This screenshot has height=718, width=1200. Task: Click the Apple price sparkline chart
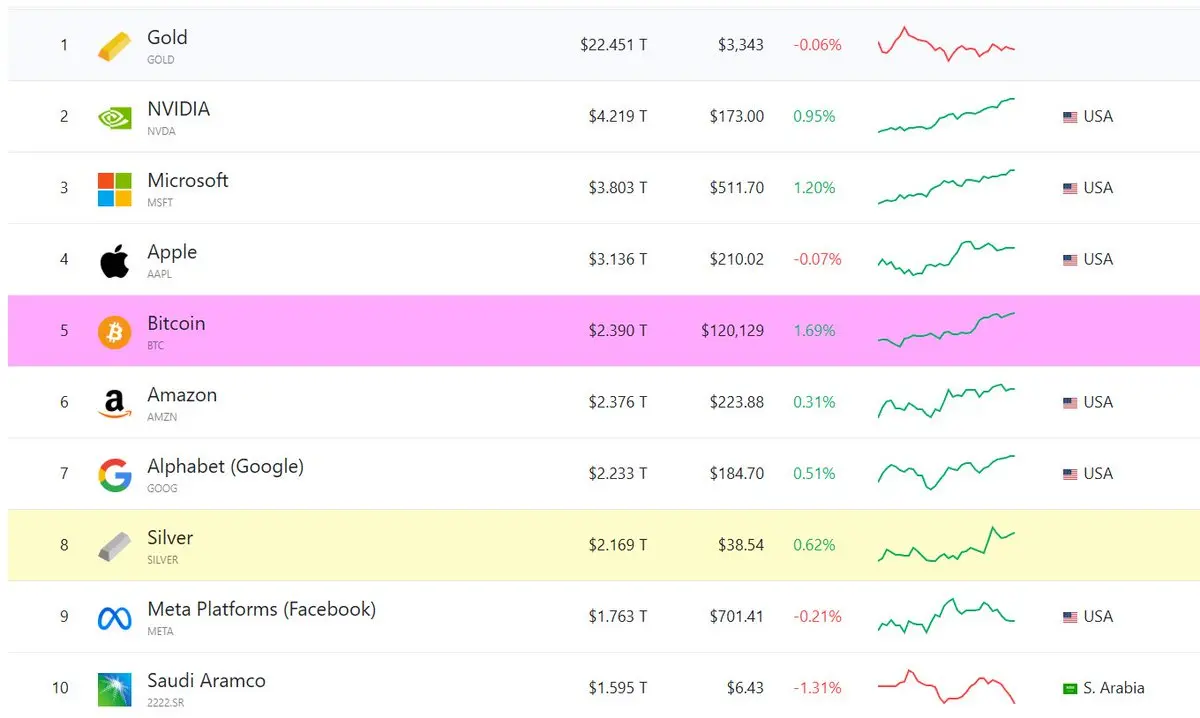pyautogui.click(x=946, y=258)
